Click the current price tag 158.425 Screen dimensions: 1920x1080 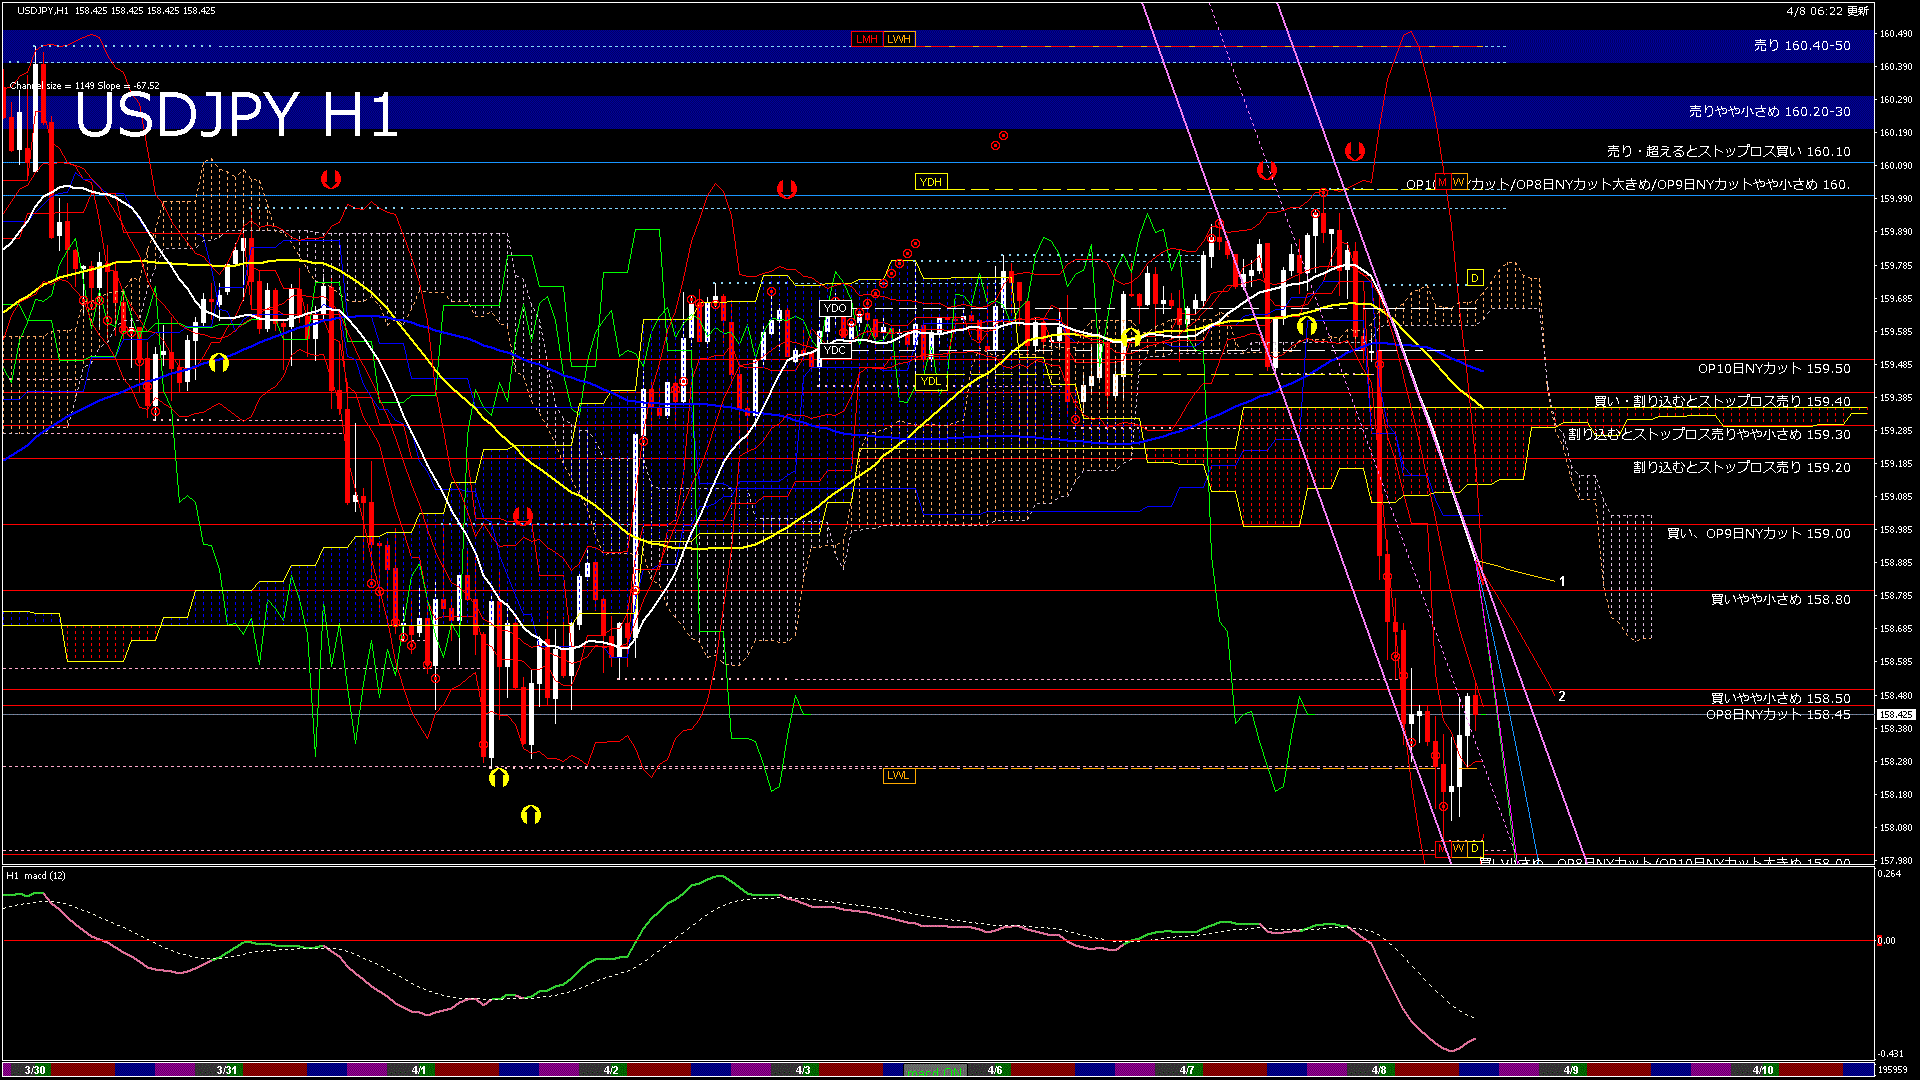click(1895, 714)
